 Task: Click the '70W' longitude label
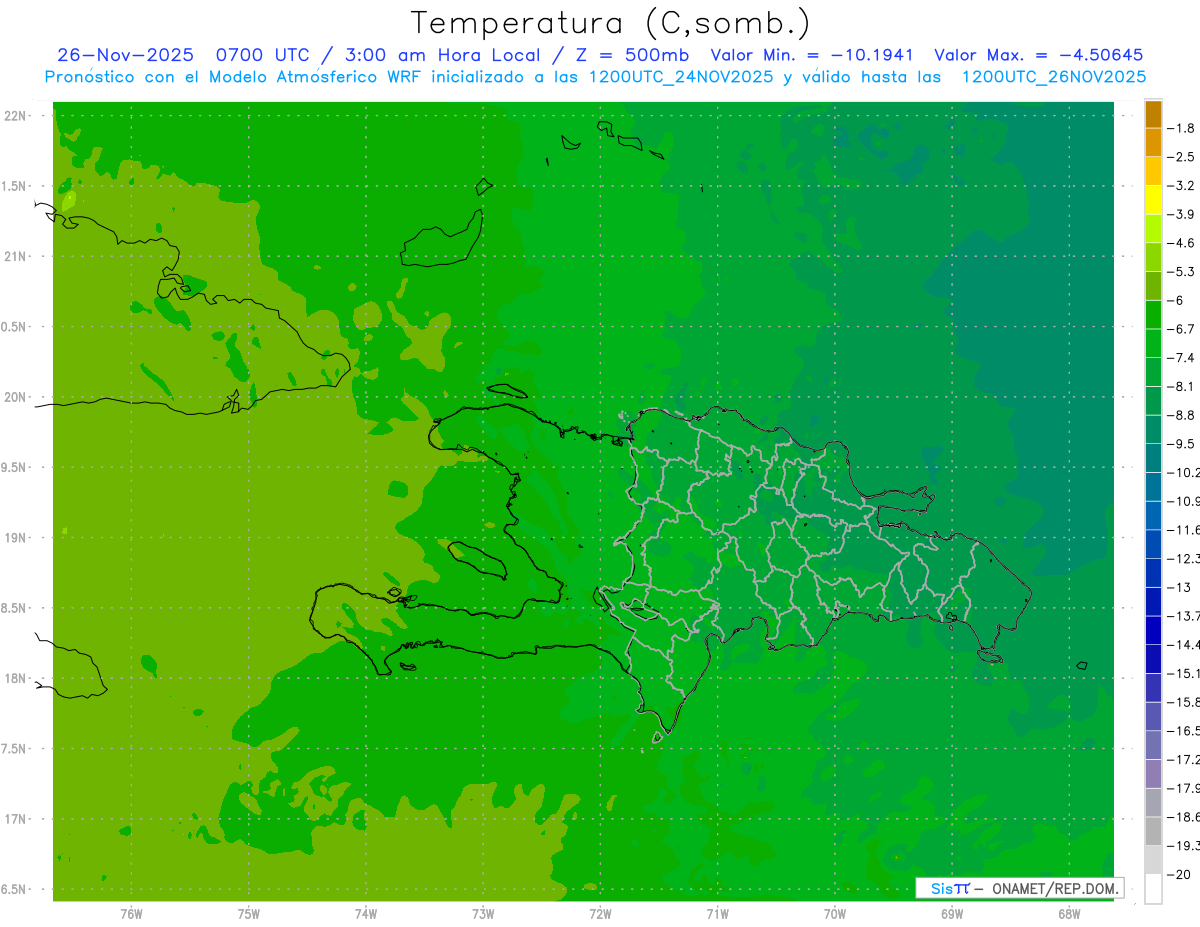(834, 913)
